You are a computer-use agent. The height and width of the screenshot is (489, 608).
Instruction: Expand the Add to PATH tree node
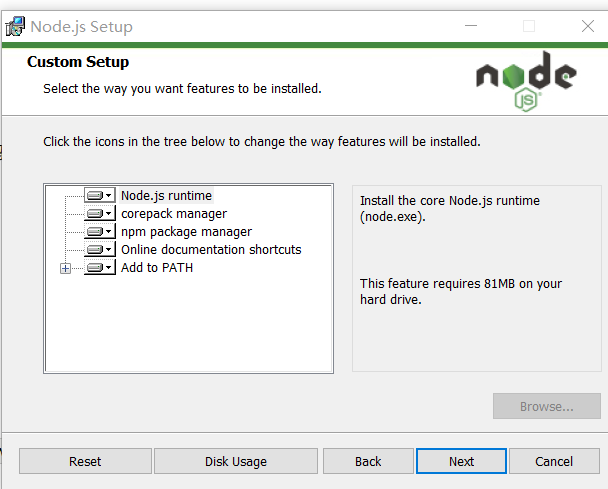point(66,268)
